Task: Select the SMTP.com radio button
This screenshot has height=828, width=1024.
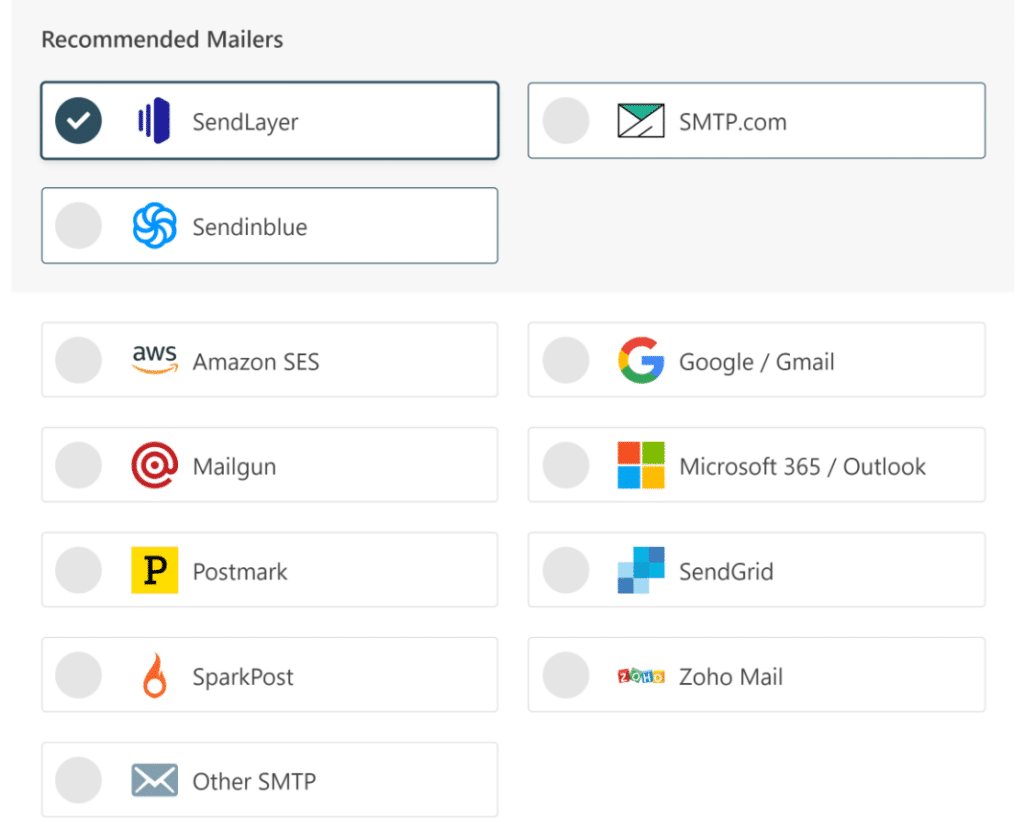Action: pos(565,119)
